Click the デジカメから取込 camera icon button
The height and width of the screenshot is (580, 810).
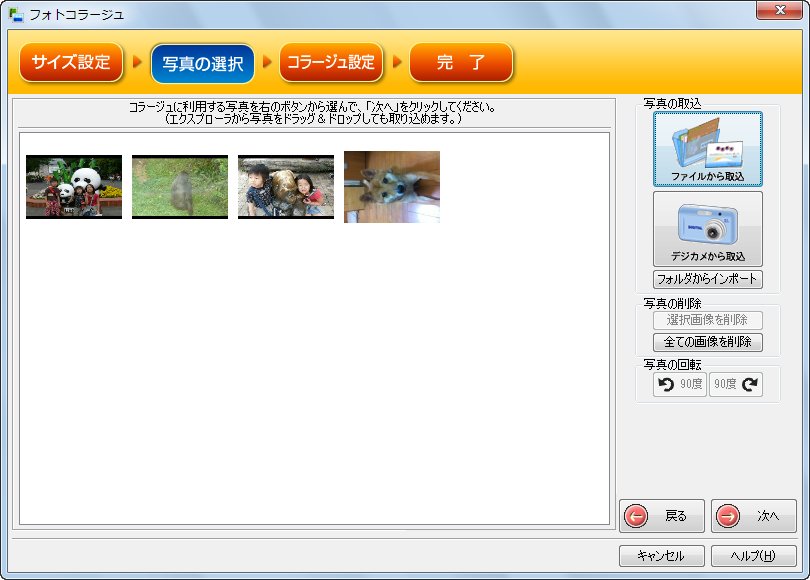coord(708,229)
